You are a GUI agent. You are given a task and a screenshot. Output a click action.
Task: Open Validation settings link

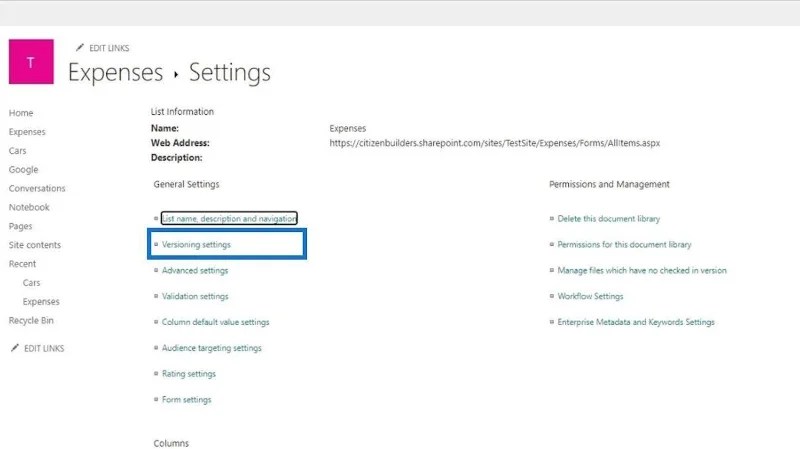(195, 296)
